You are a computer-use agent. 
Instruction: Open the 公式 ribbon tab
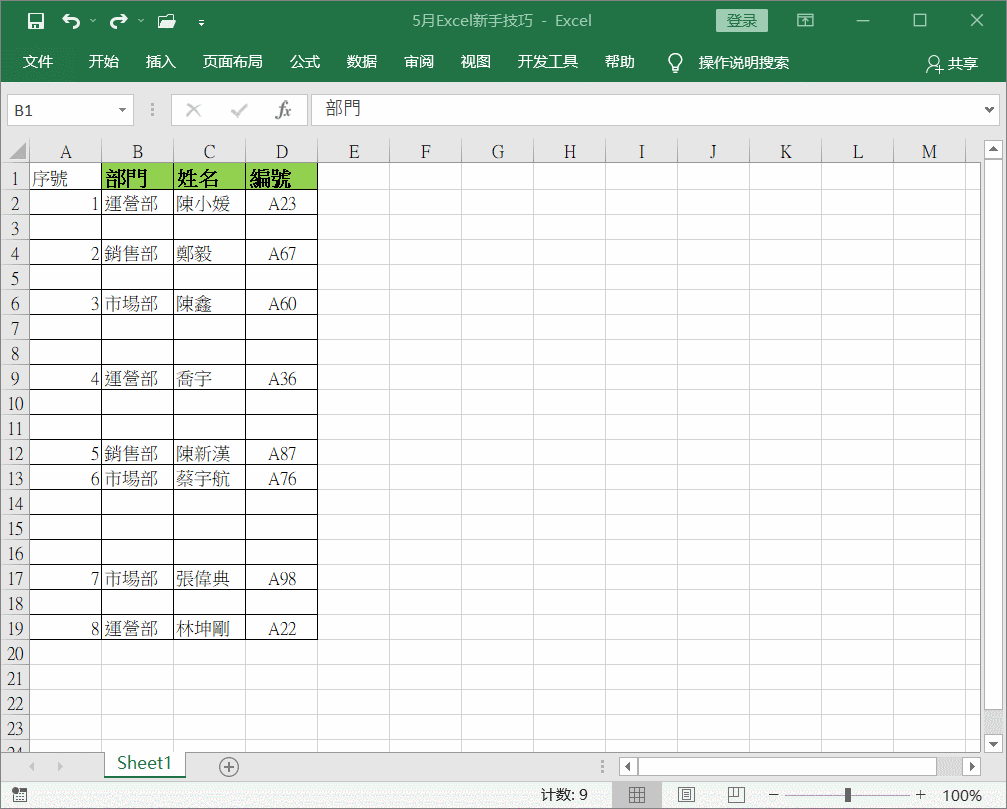(x=304, y=62)
